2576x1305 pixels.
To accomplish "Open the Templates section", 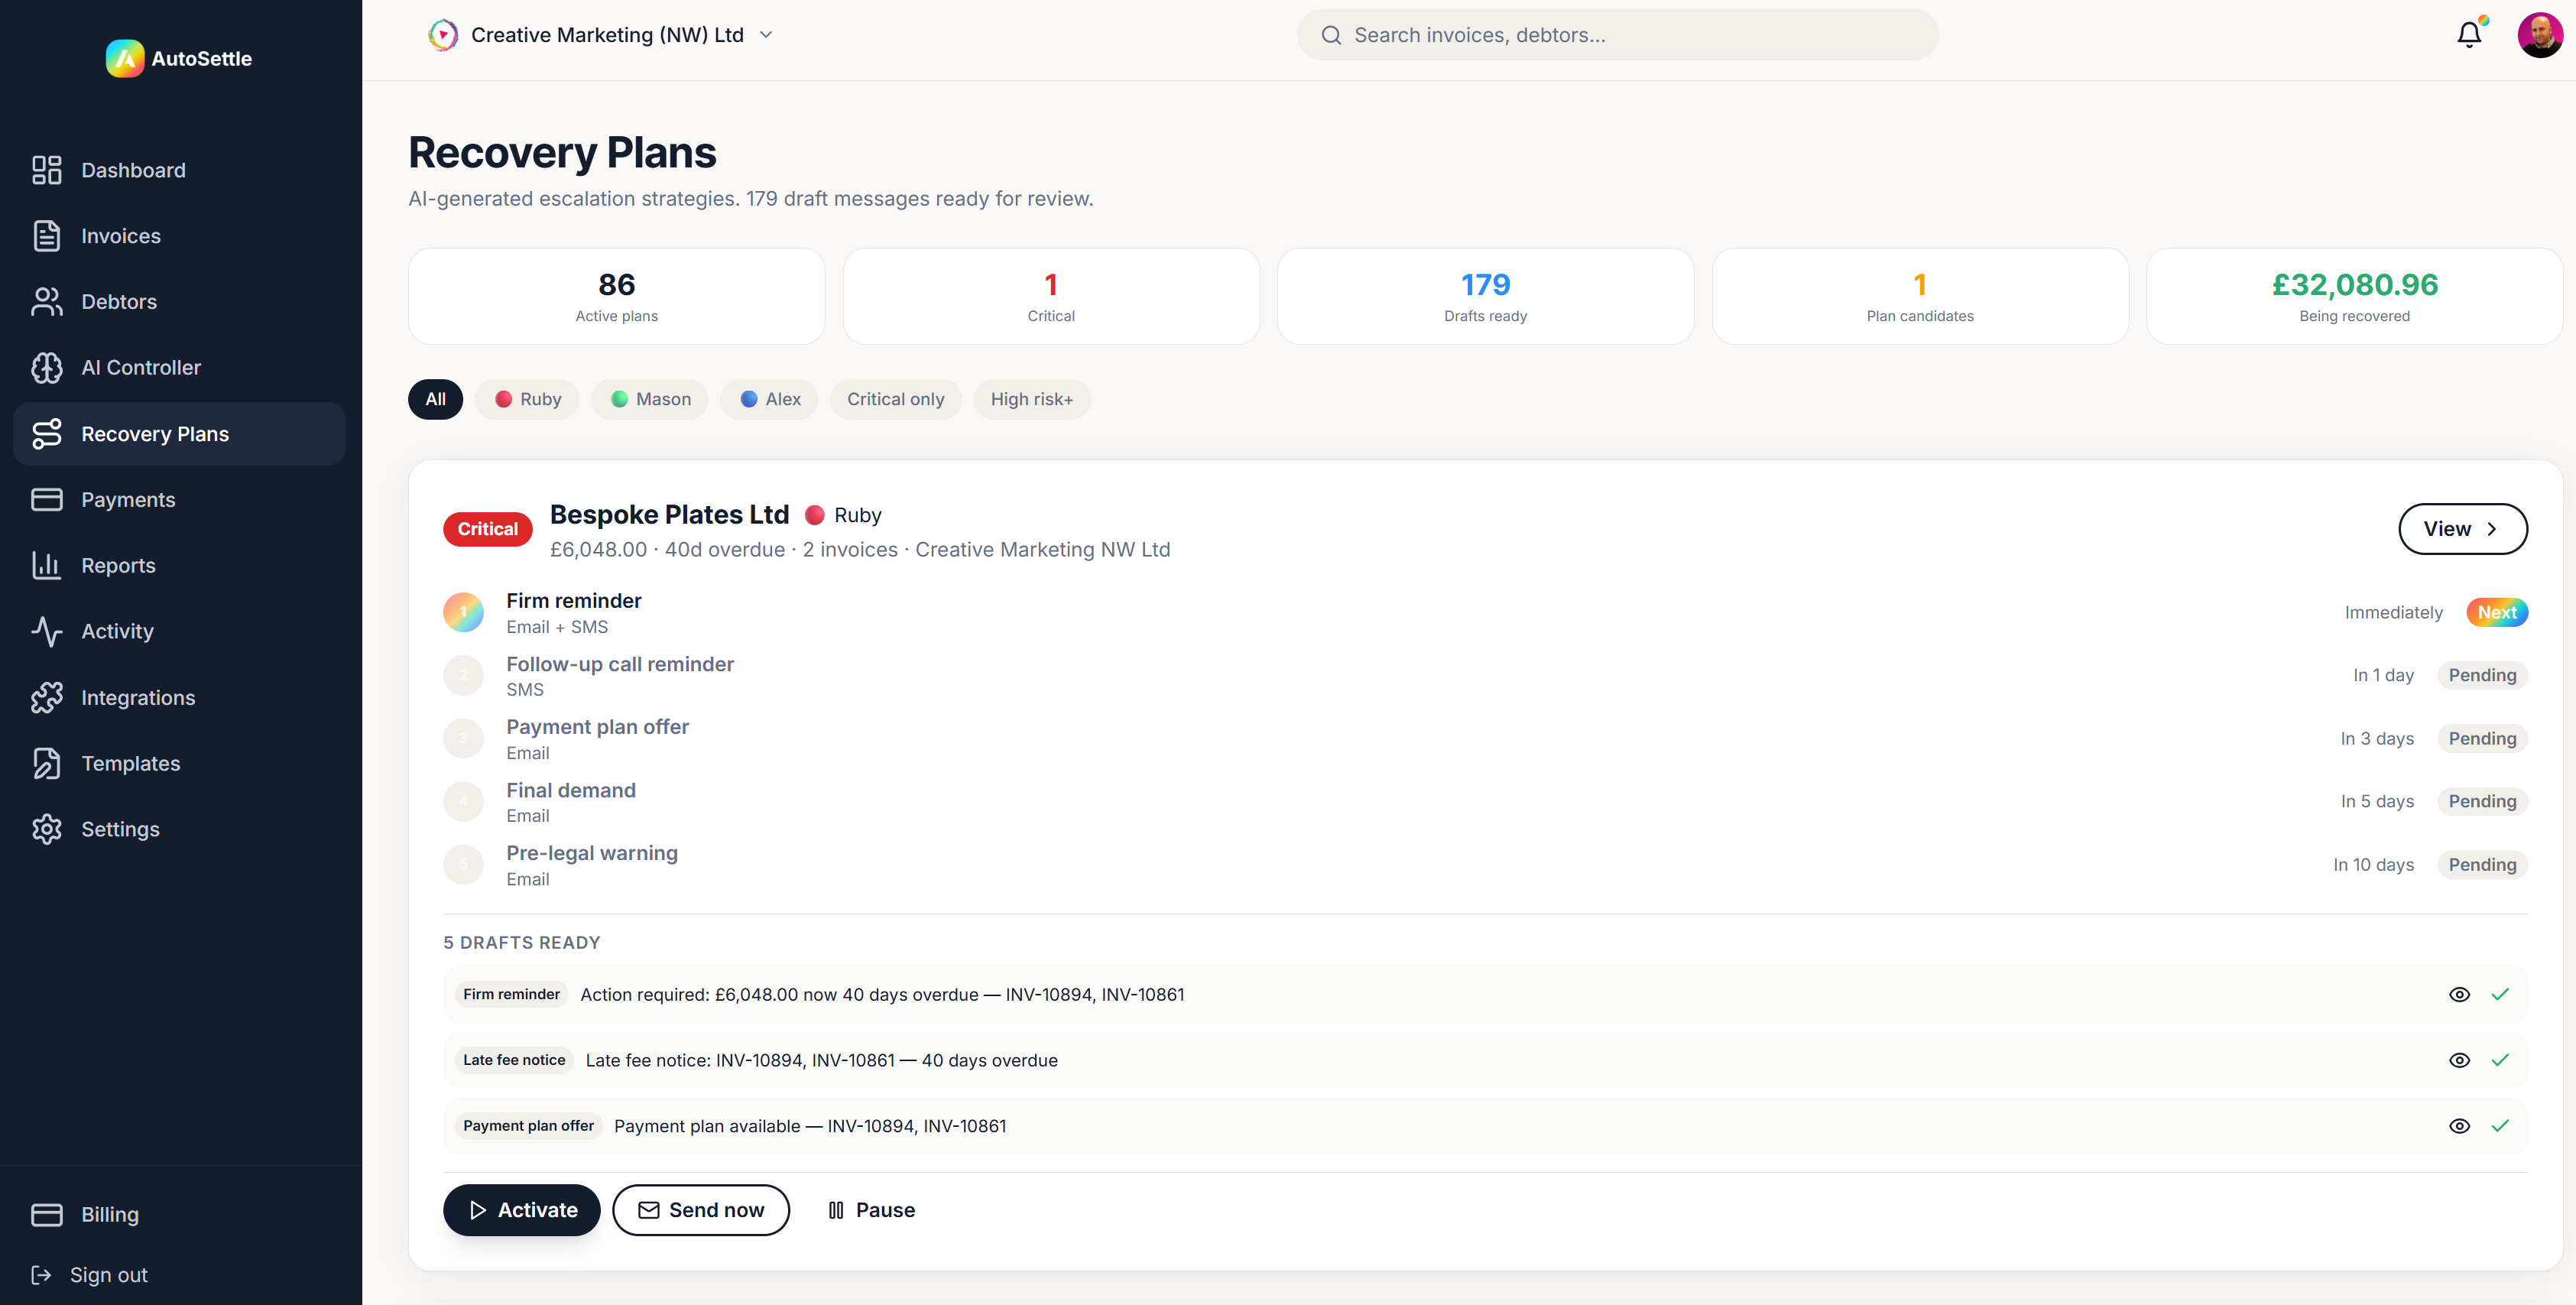I will pos(130,763).
